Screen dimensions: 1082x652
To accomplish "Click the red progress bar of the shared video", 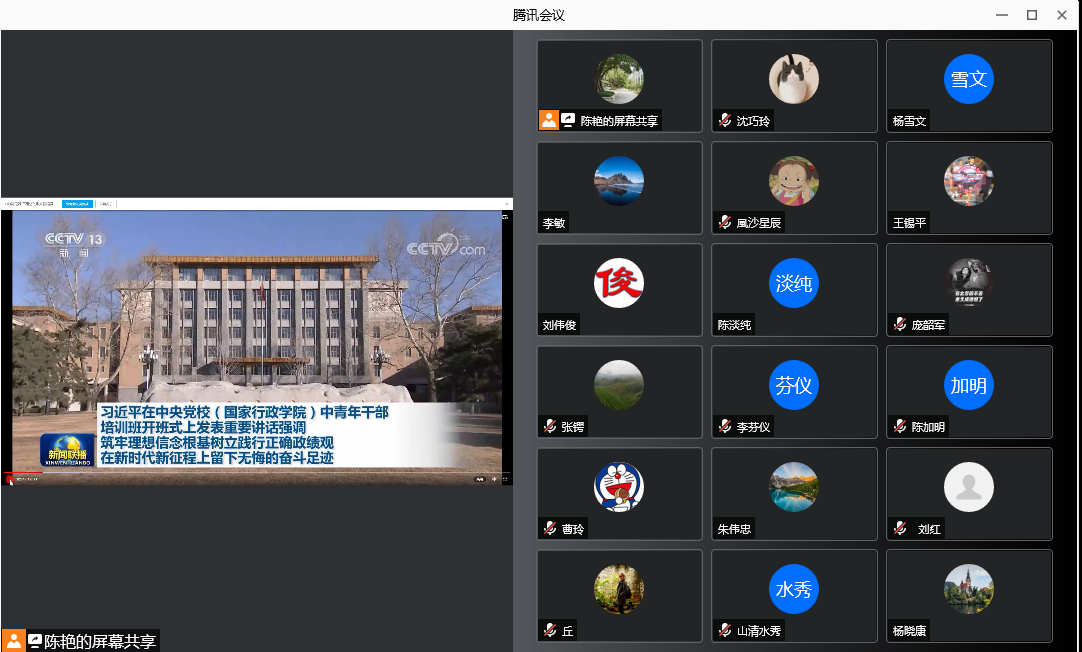I will (x=23, y=473).
